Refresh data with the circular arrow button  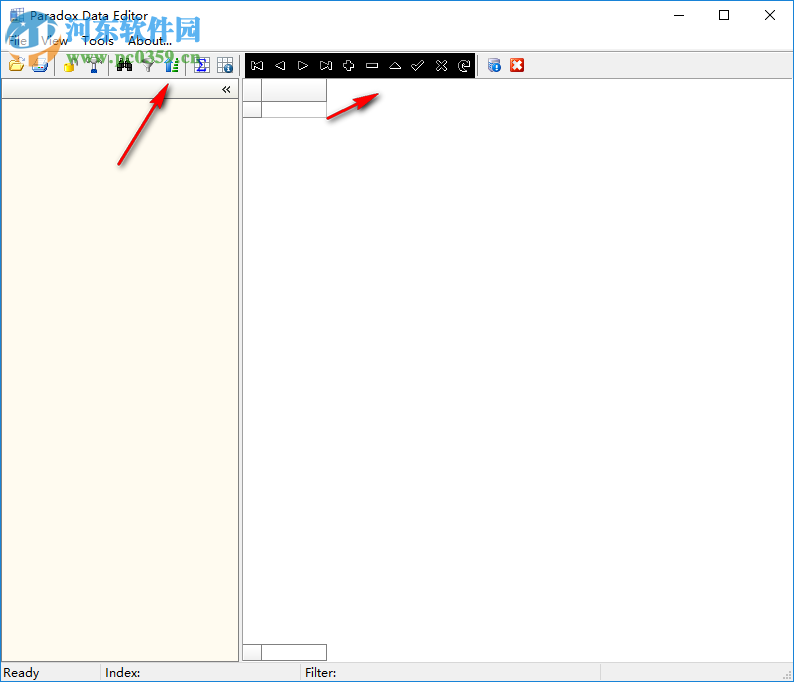coord(464,66)
